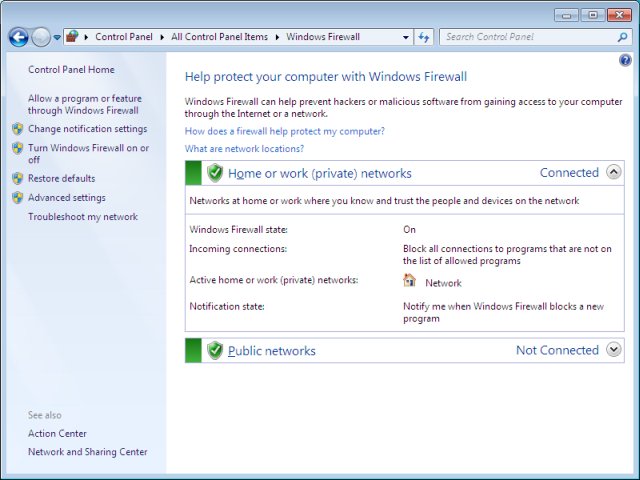This screenshot has height=480, width=640.
Task: Click the Back navigation arrow button
Action: pos(19,38)
